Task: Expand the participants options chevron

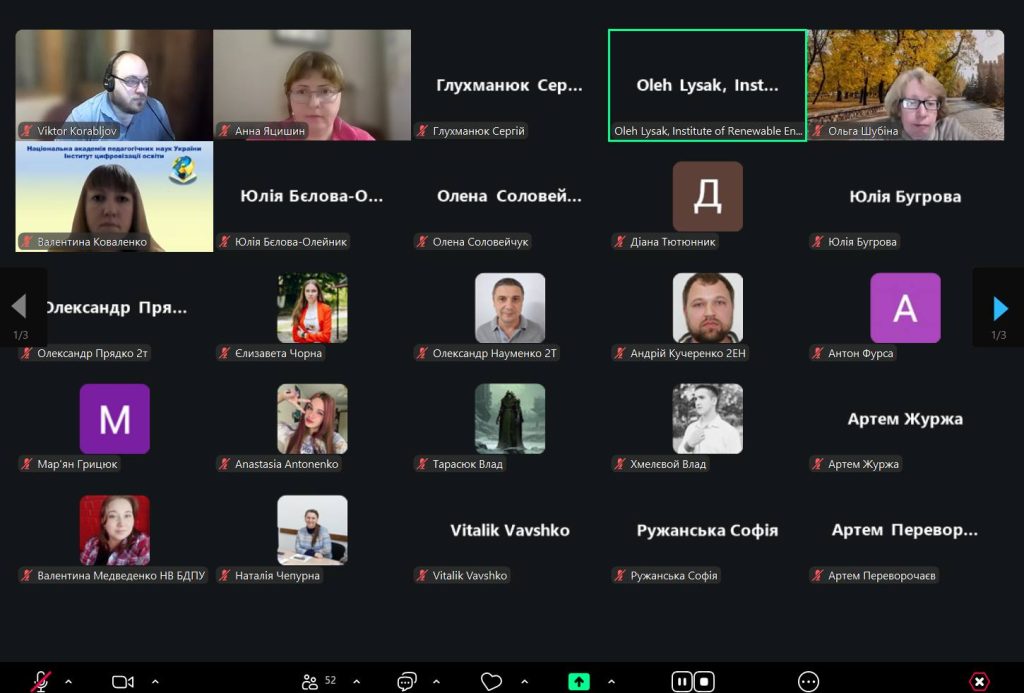Action: pos(356,681)
